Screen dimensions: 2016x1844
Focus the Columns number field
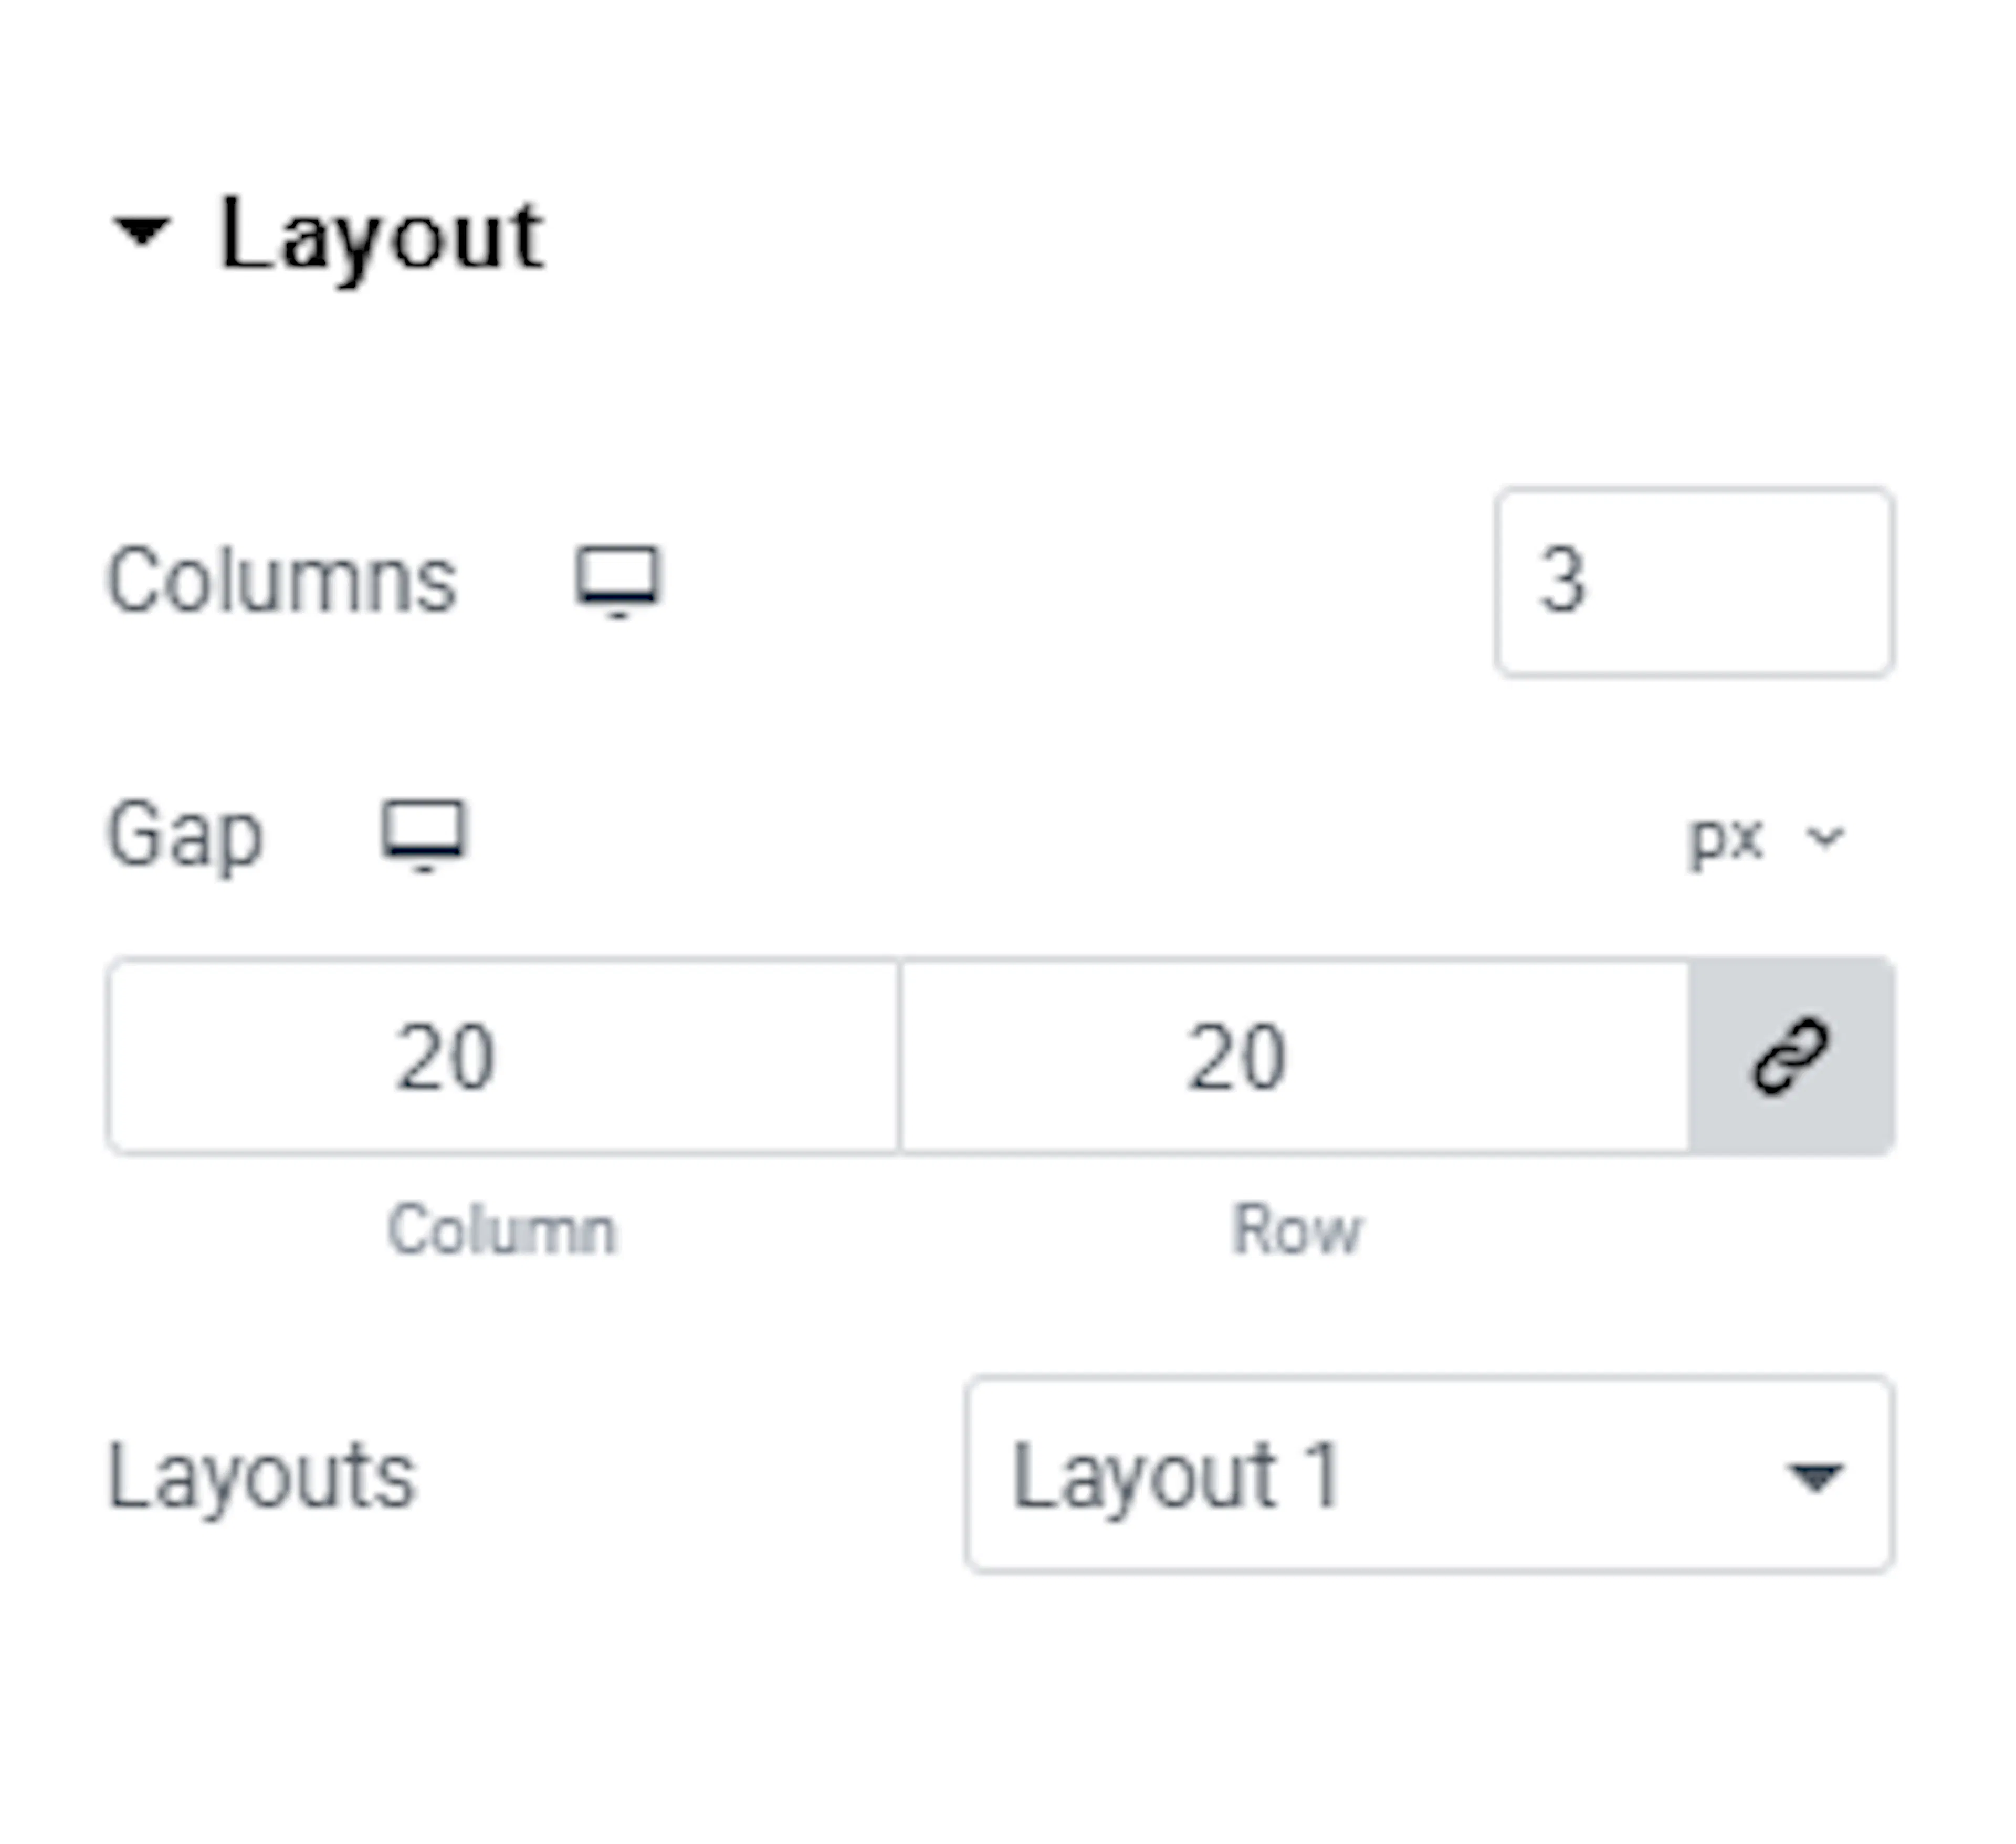[1694, 582]
